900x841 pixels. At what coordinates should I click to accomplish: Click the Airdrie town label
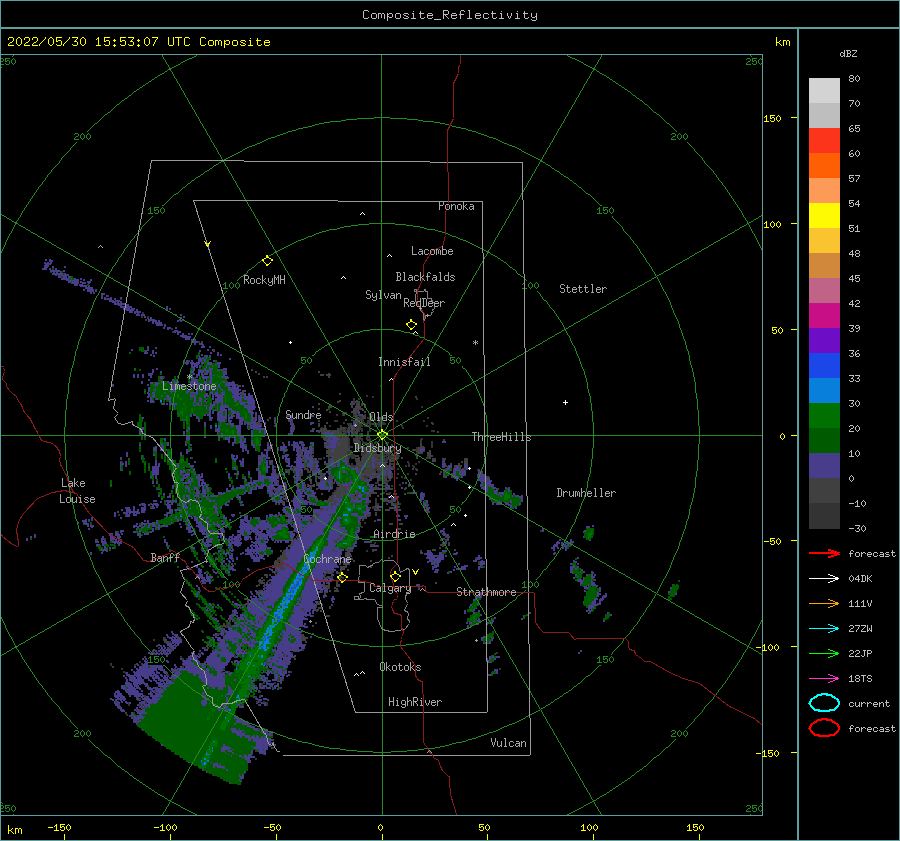coord(394,534)
